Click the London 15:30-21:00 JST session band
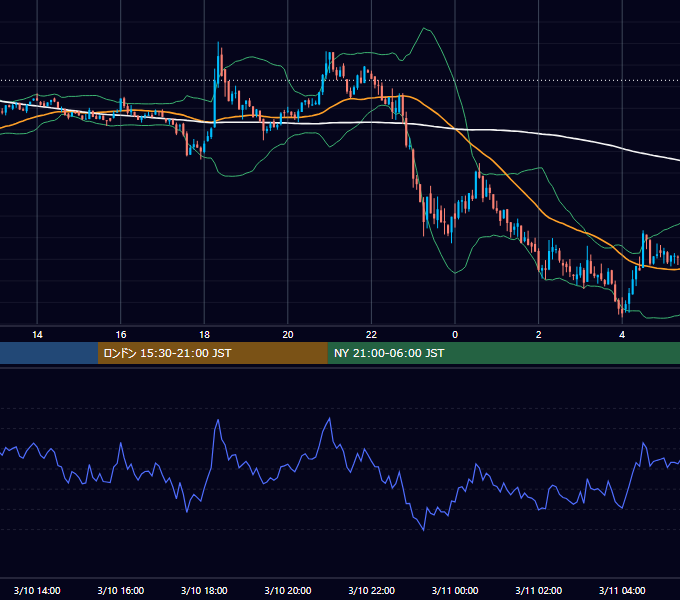 click(x=212, y=353)
